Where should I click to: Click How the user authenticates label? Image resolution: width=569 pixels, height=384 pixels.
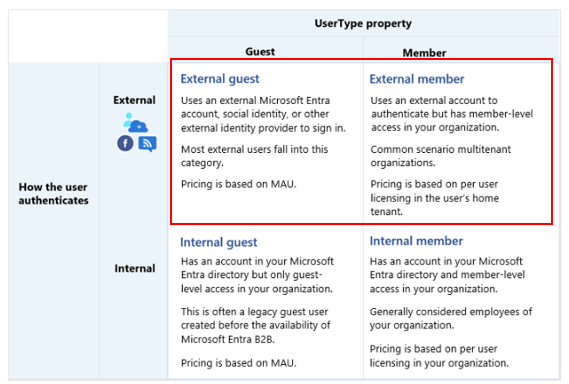tap(53, 193)
